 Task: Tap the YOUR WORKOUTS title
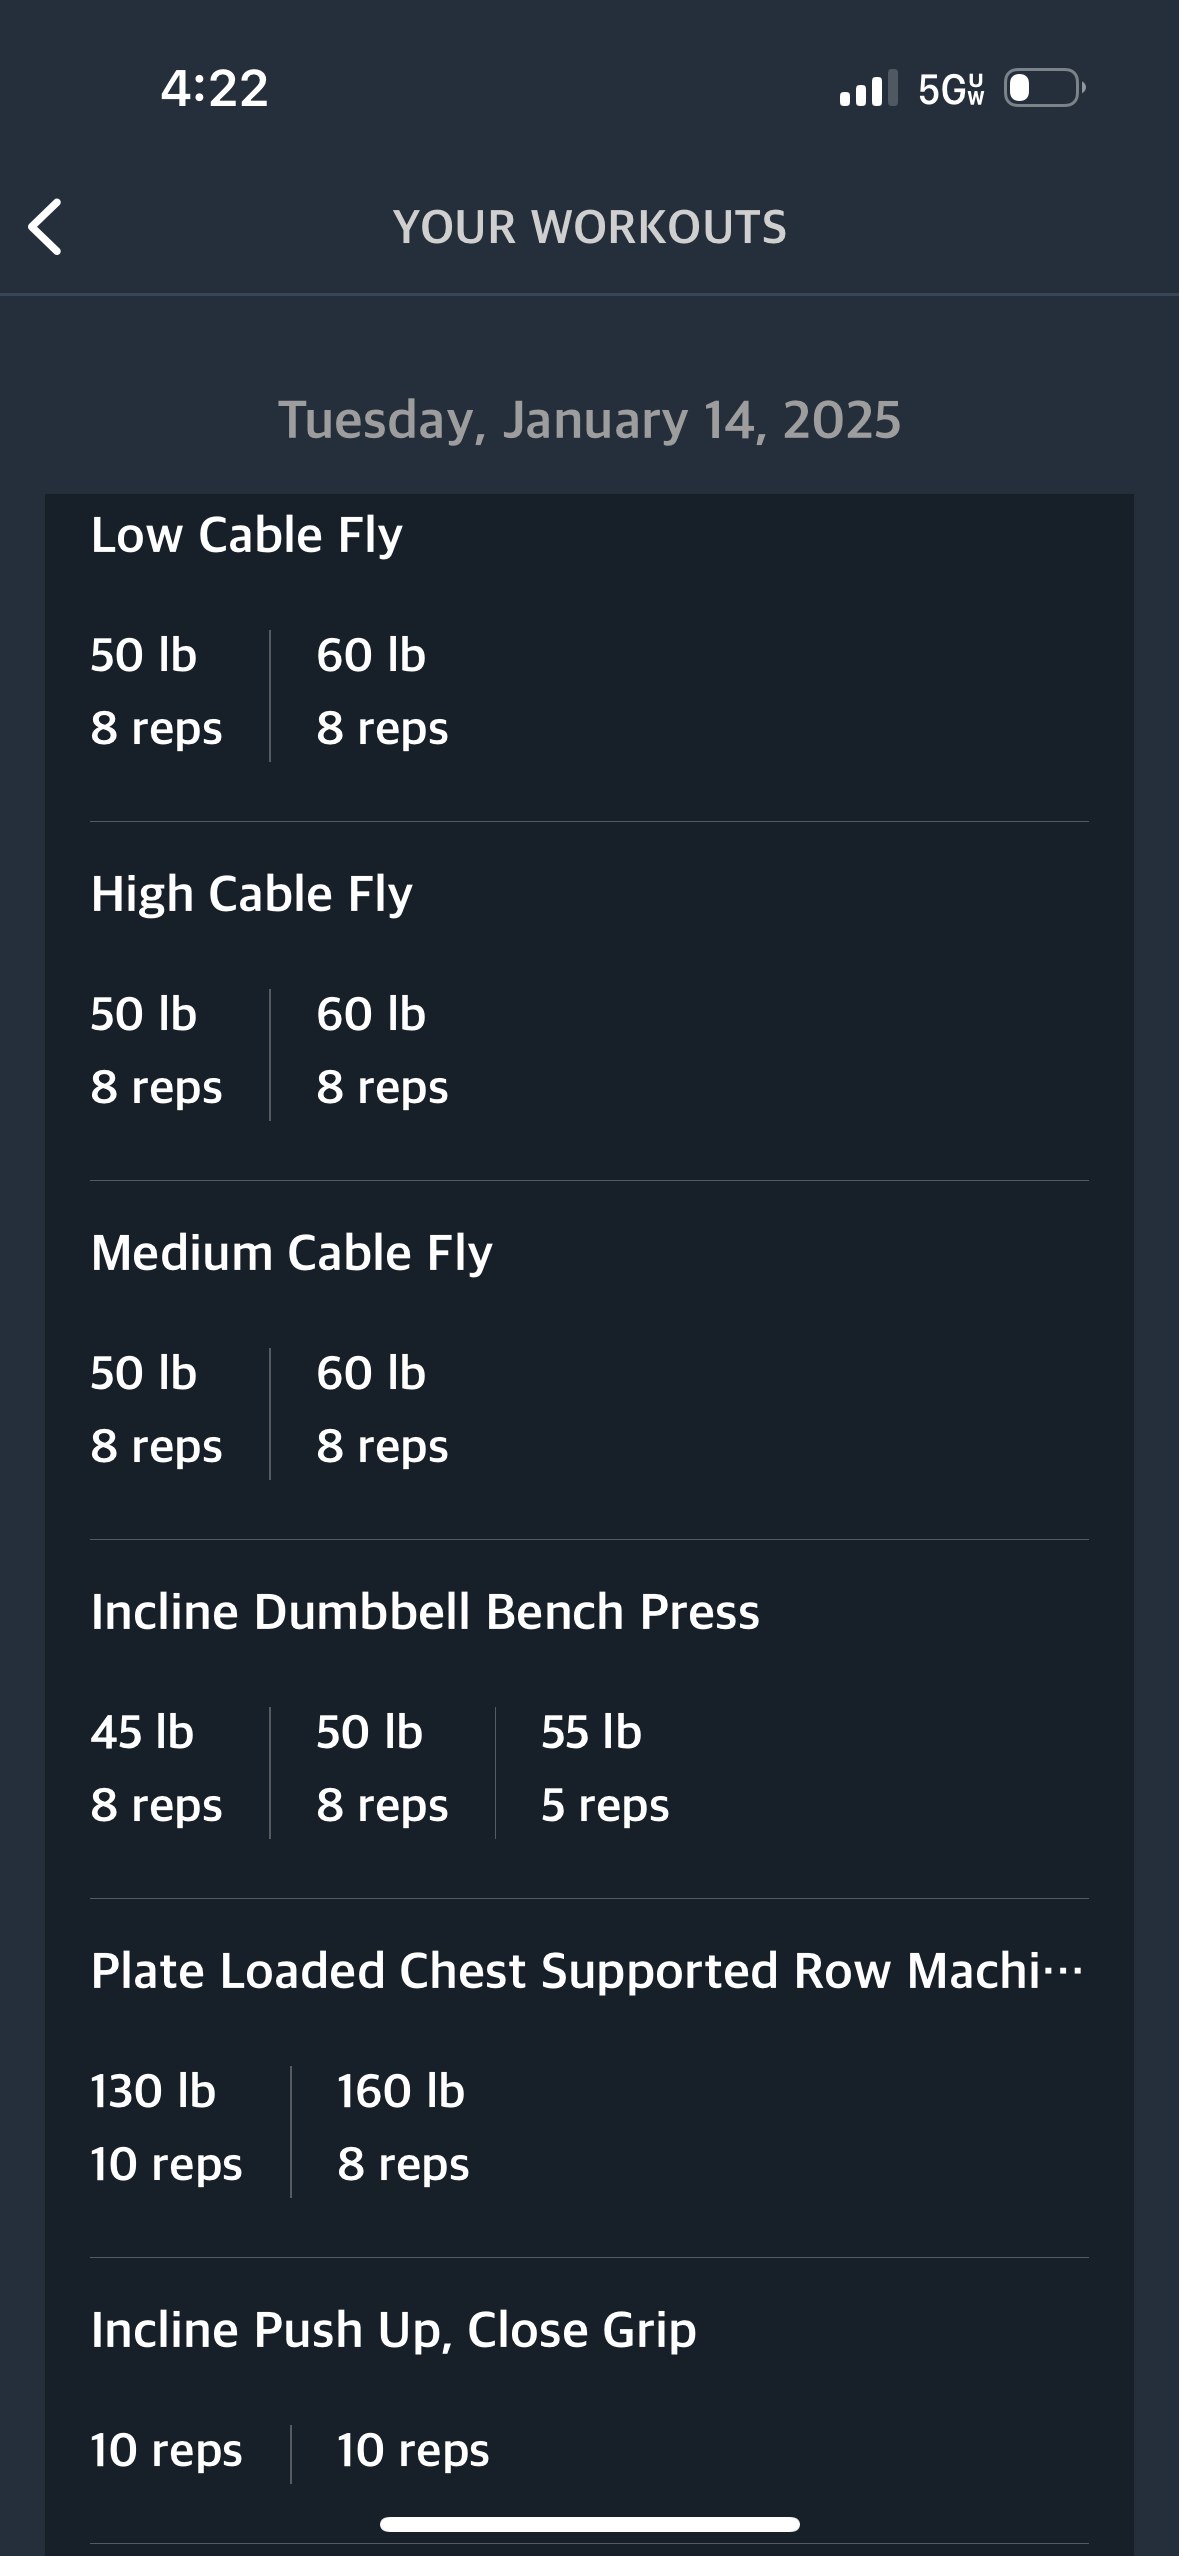589,227
